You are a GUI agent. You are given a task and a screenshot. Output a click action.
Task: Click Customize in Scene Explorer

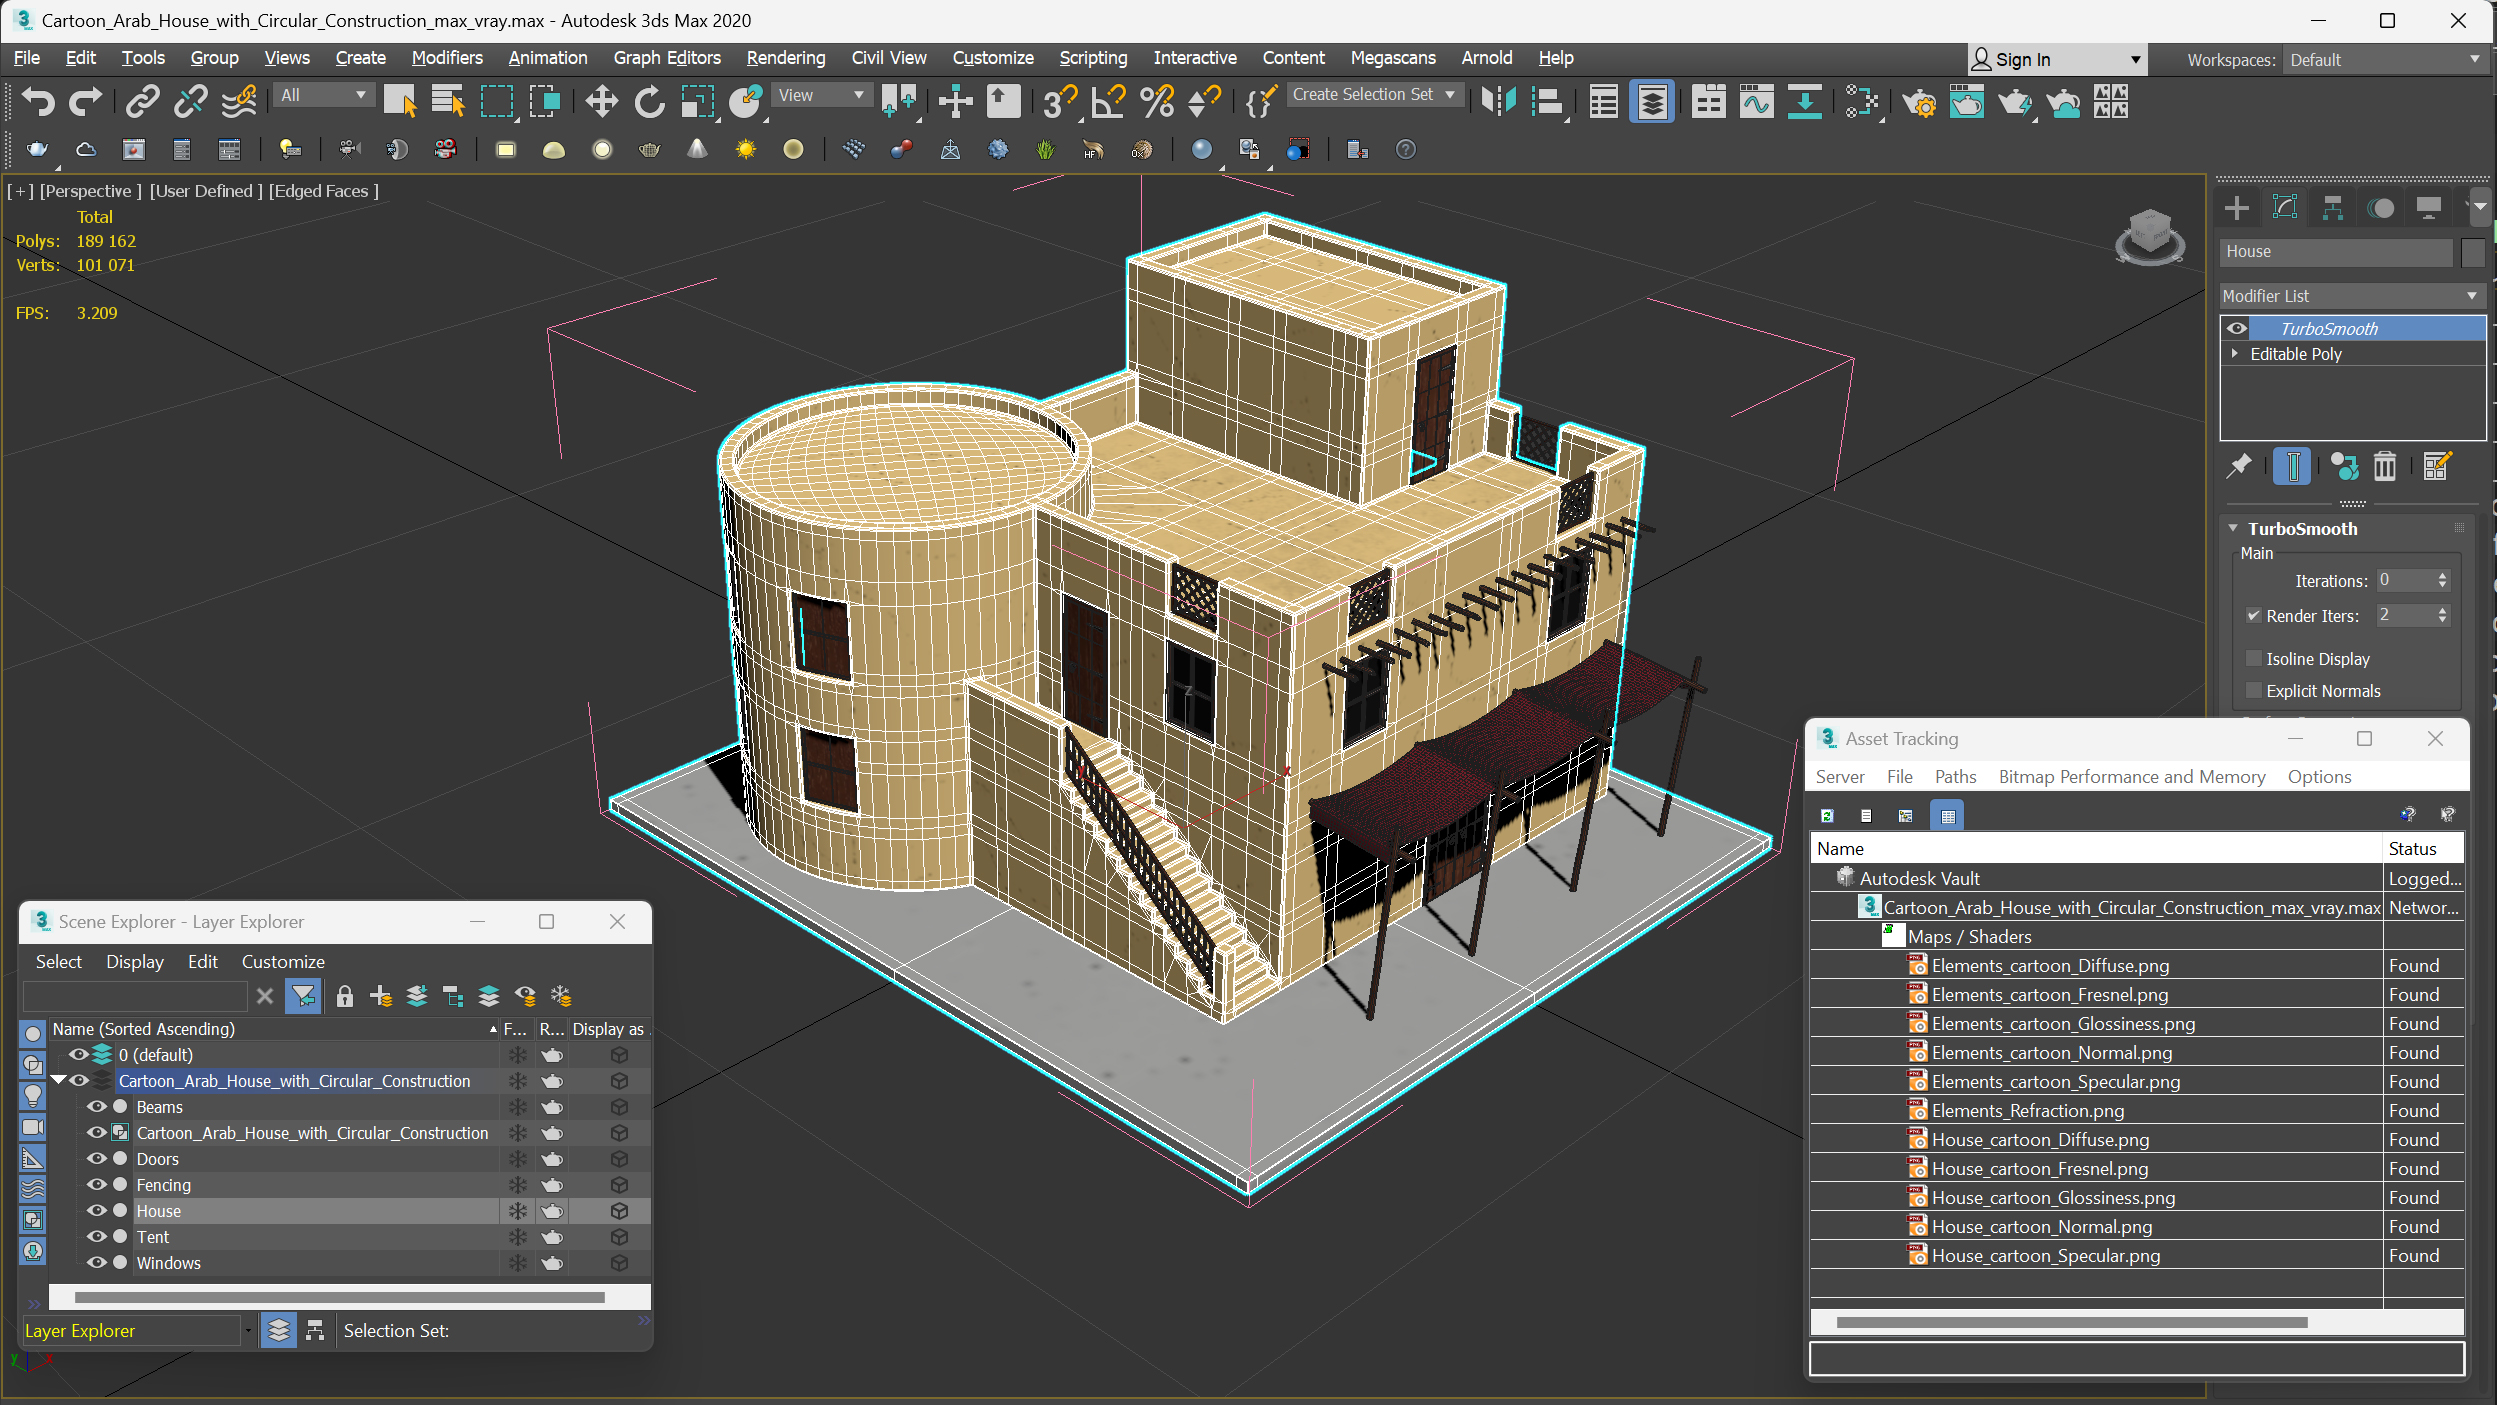(x=283, y=961)
